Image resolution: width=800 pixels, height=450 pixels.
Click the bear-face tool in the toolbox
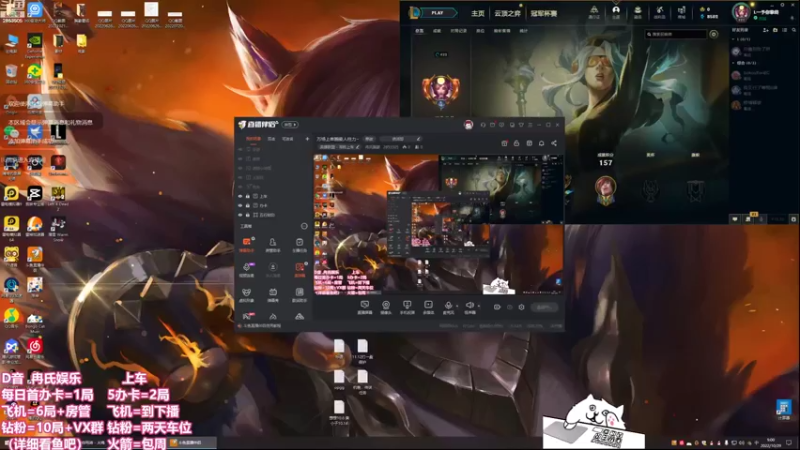246,294
